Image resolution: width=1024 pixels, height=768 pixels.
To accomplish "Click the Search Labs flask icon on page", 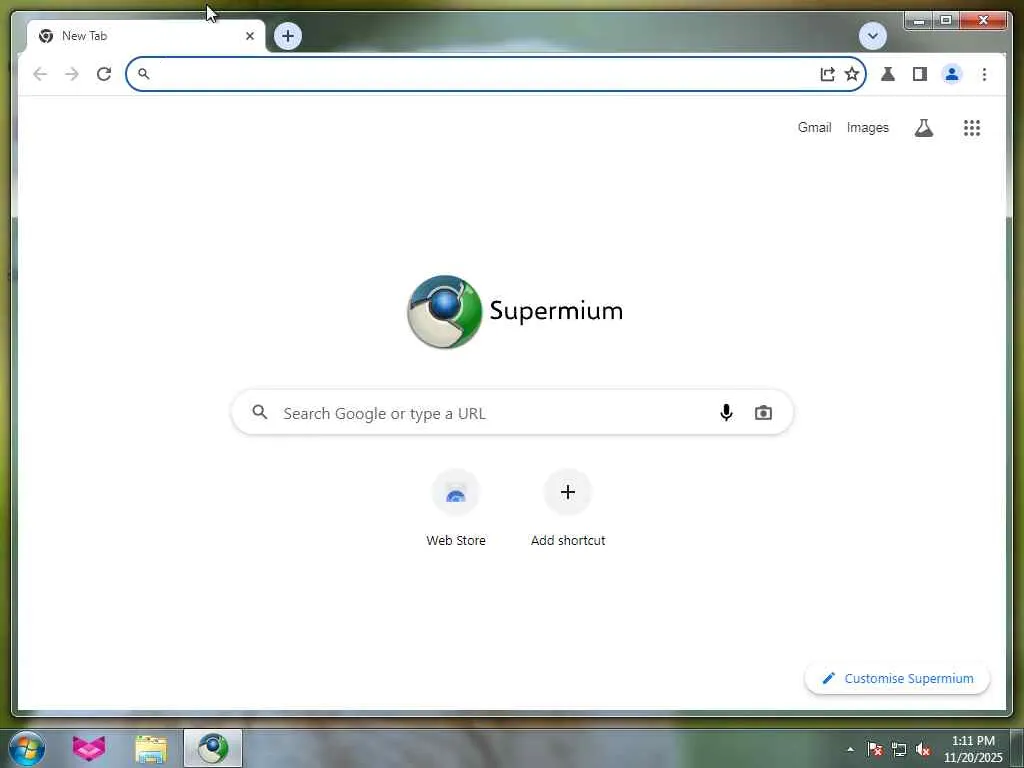I will click(923, 127).
